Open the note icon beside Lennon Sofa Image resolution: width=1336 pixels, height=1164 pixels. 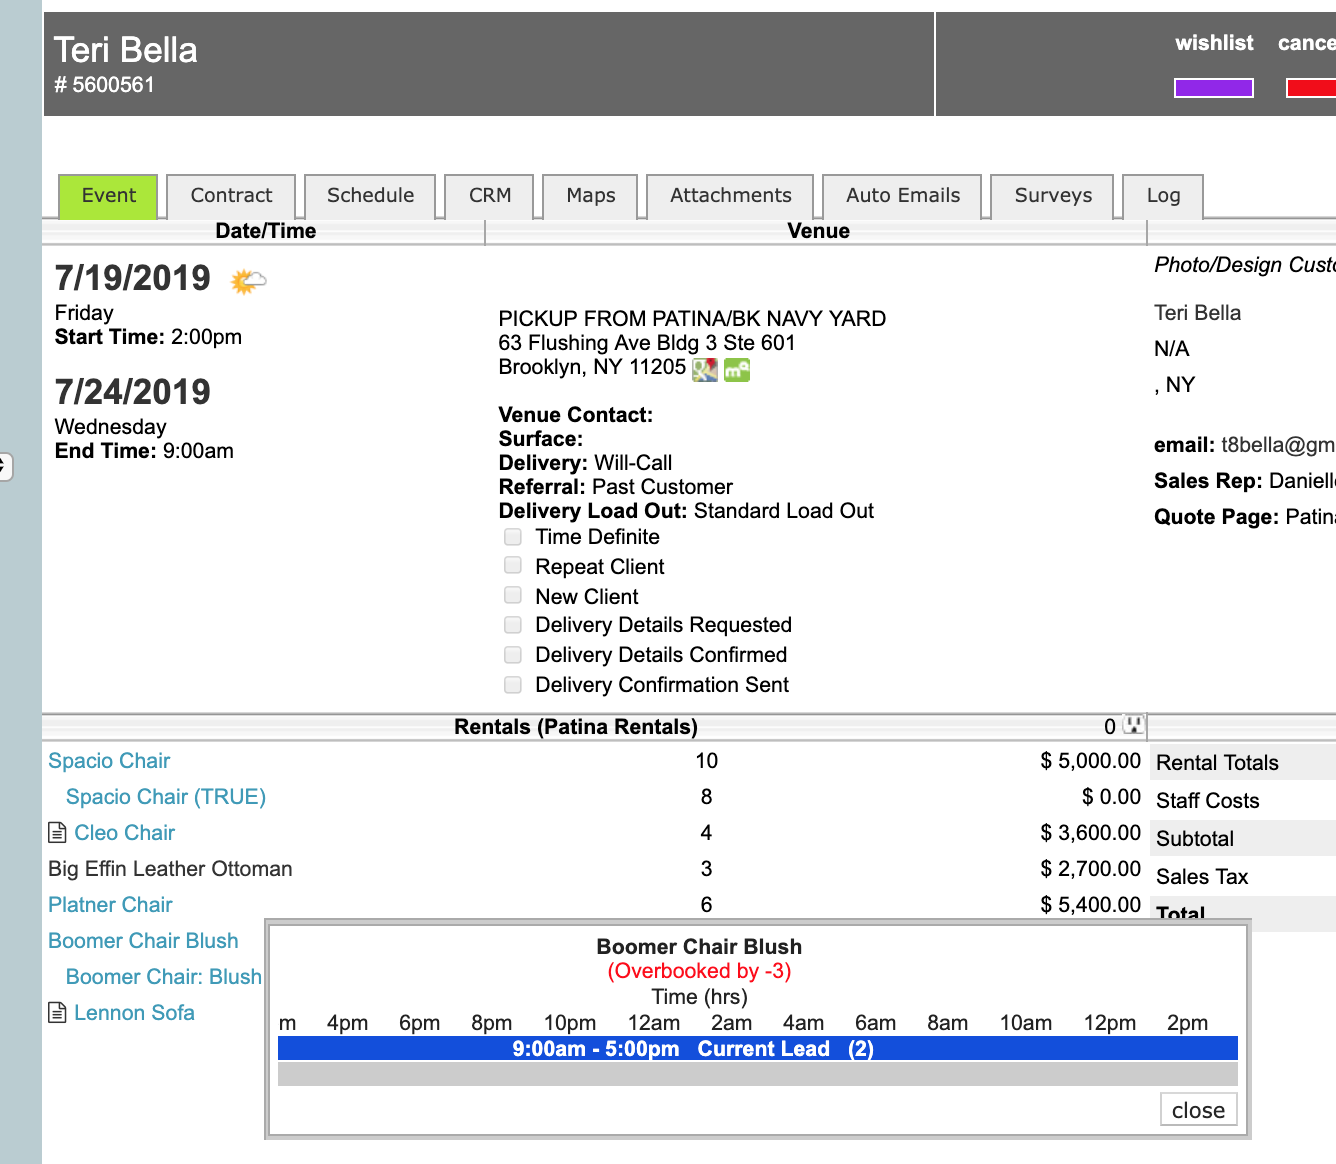point(58,1012)
